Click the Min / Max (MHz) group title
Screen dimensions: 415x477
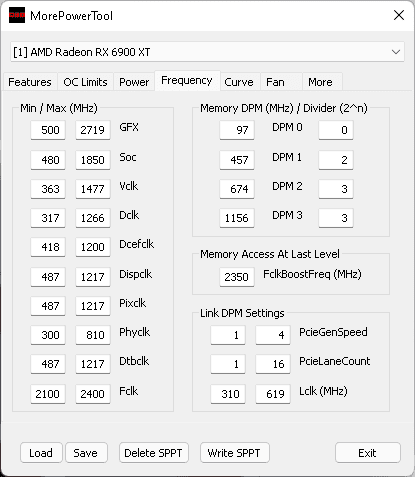point(59,108)
